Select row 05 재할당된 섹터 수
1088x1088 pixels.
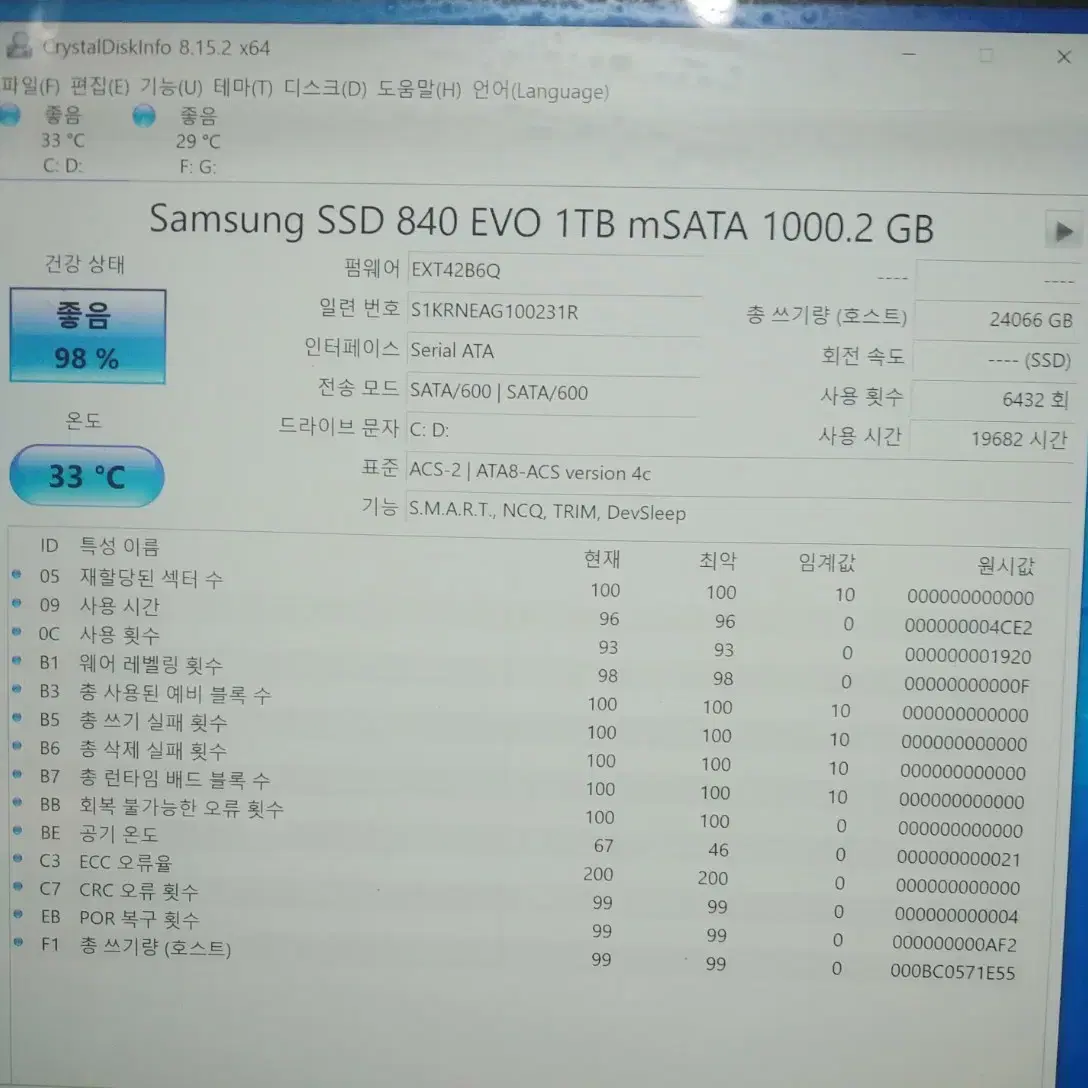click(524, 586)
